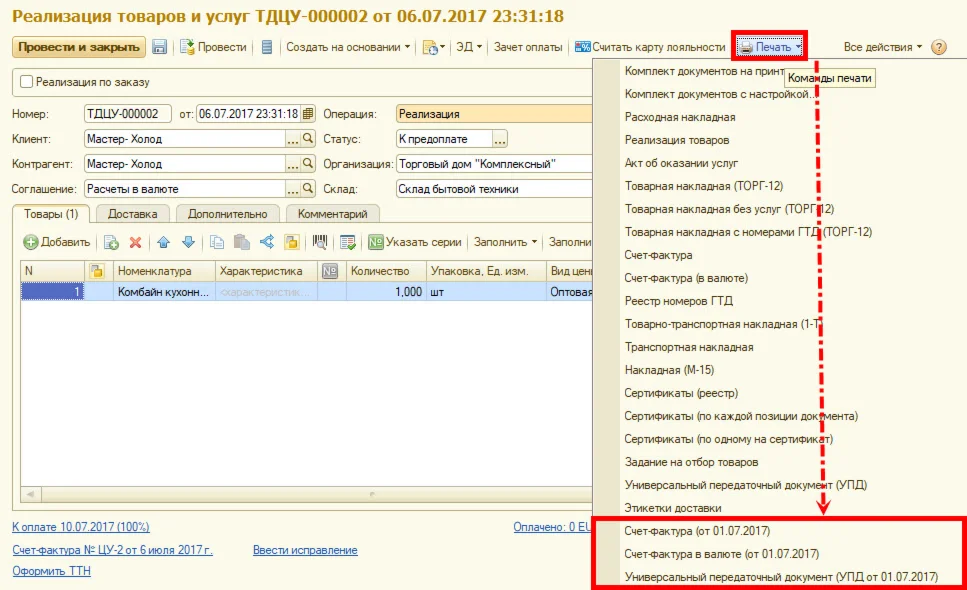Choose Товарная накладная (ТОРГ-12) from print menu

(704, 186)
